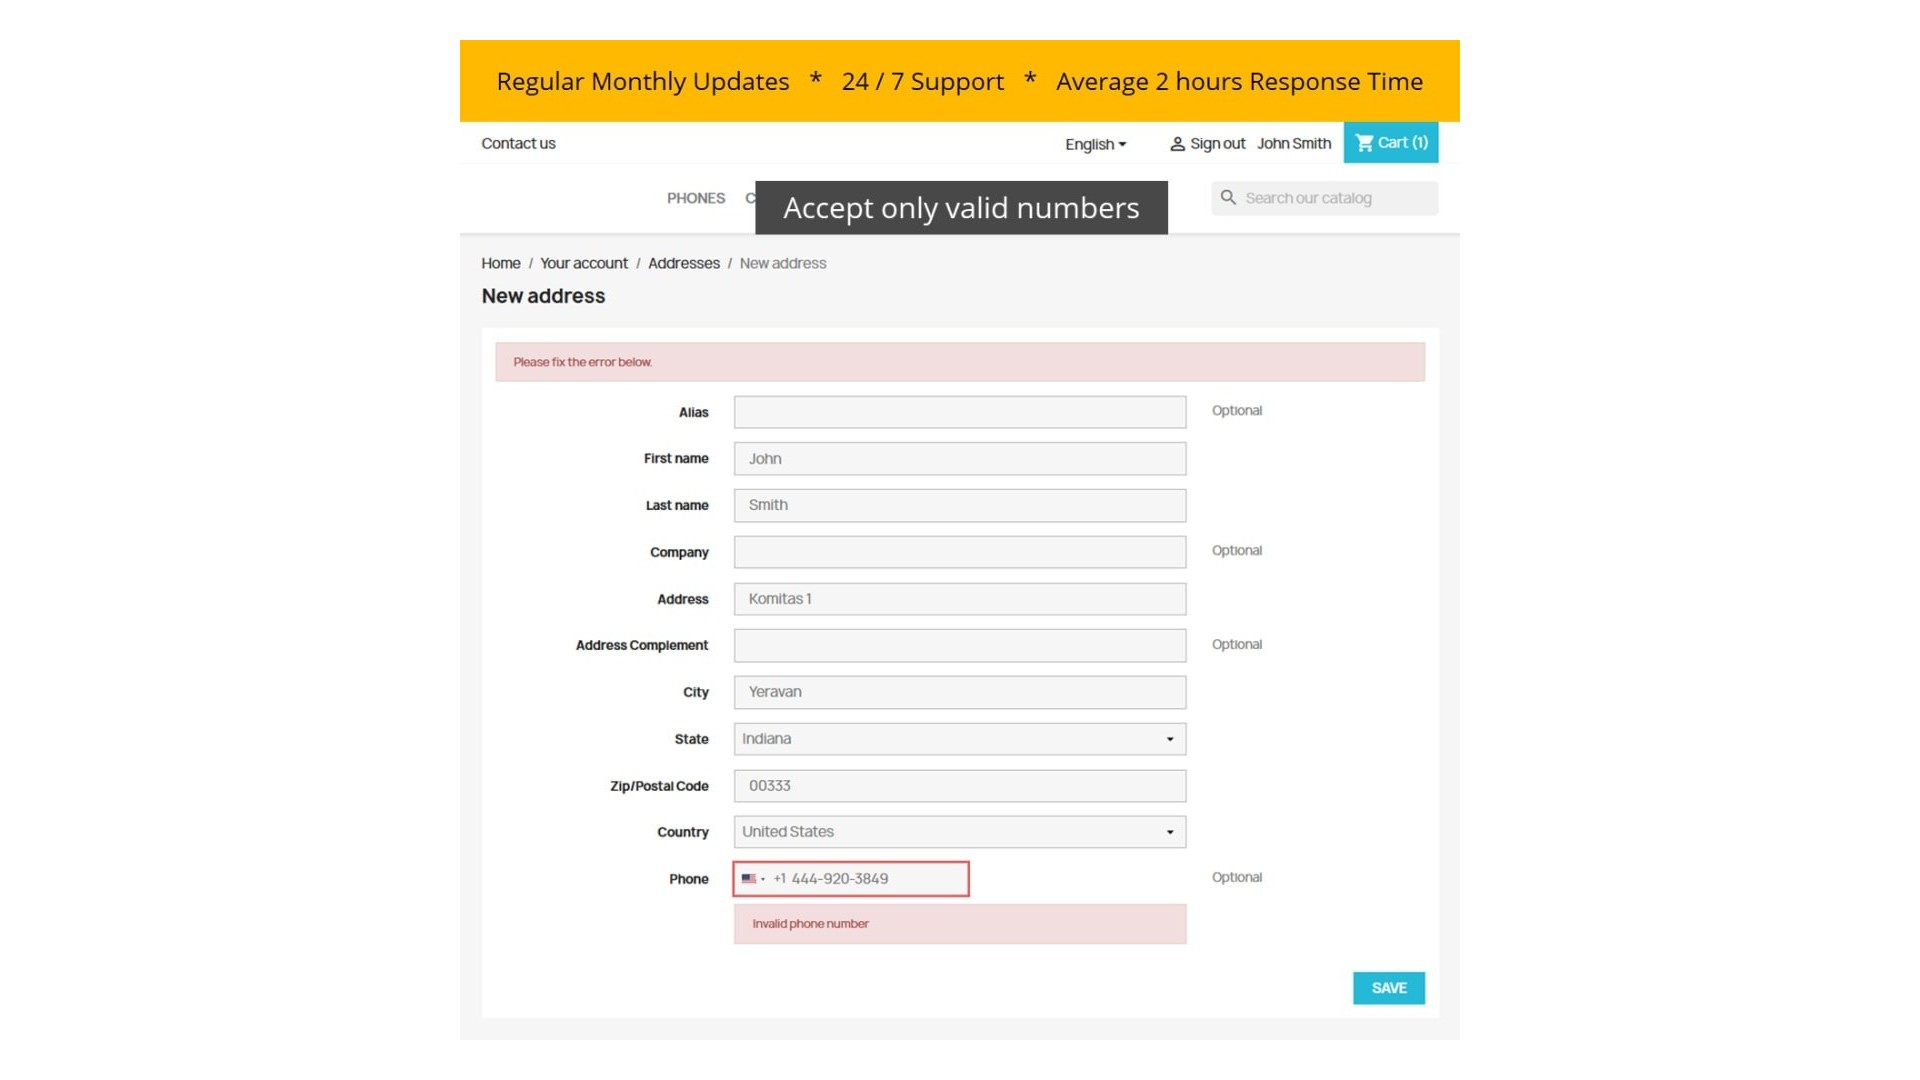1920x1080 pixels.
Task: Open John Smith account link
Action: [1293, 143]
